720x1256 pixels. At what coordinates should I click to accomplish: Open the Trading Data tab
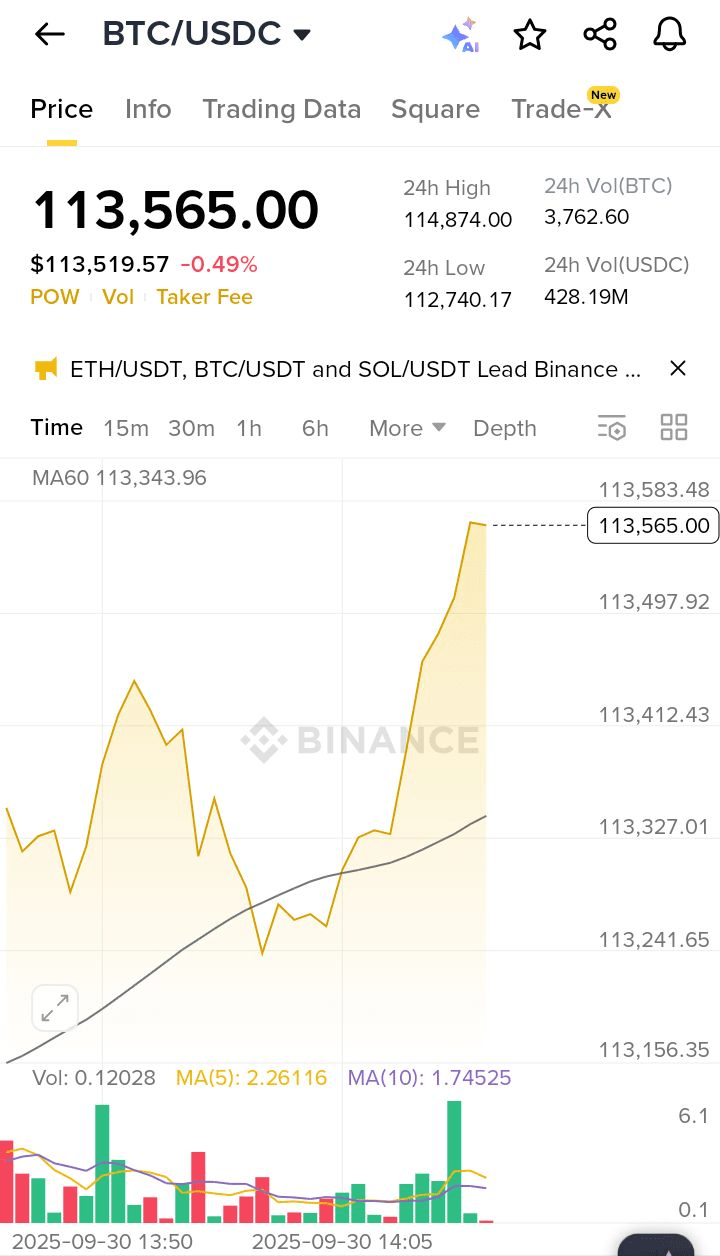coord(281,109)
